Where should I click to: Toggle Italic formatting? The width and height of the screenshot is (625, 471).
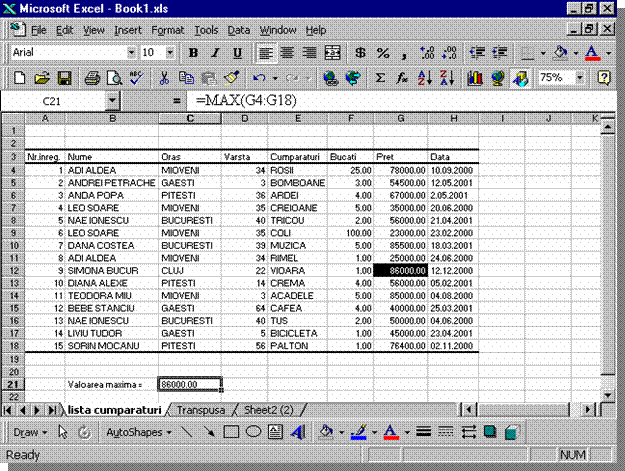click(x=215, y=52)
